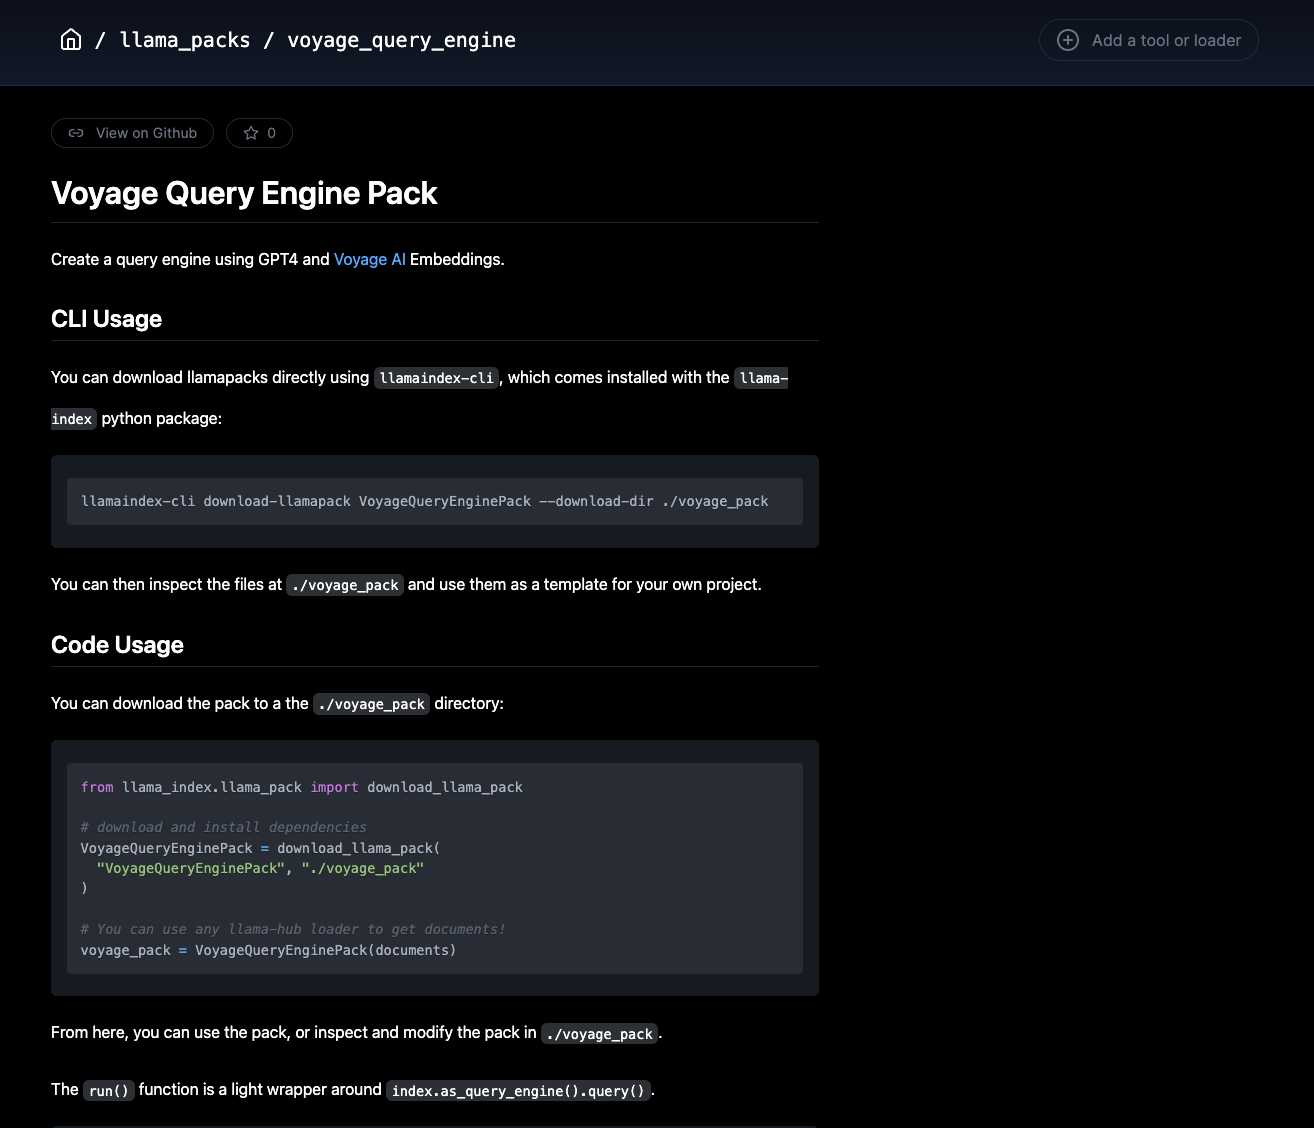Viewport: 1314px width, 1128px height.
Task: Select the voyage_query_engine breadcrumb item
Action: point(401,40)
